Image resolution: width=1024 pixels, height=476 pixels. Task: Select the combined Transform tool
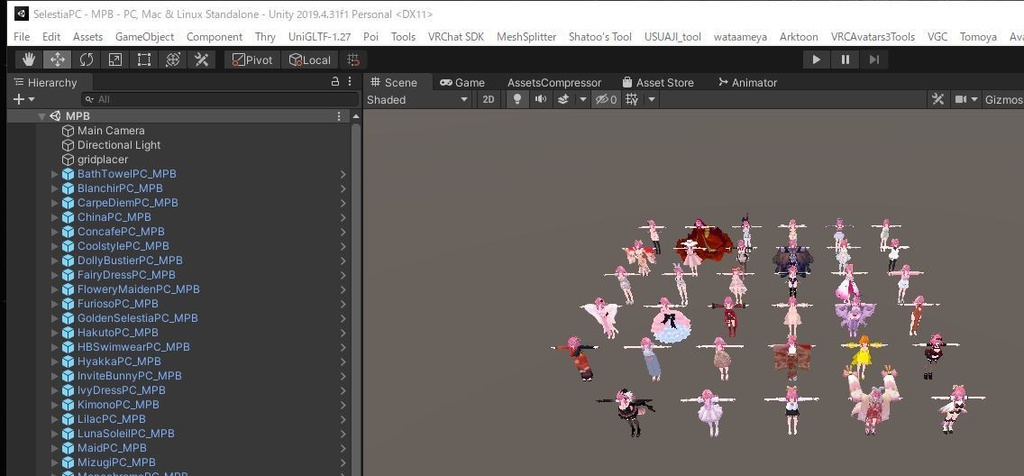click(x=172, y=60)
